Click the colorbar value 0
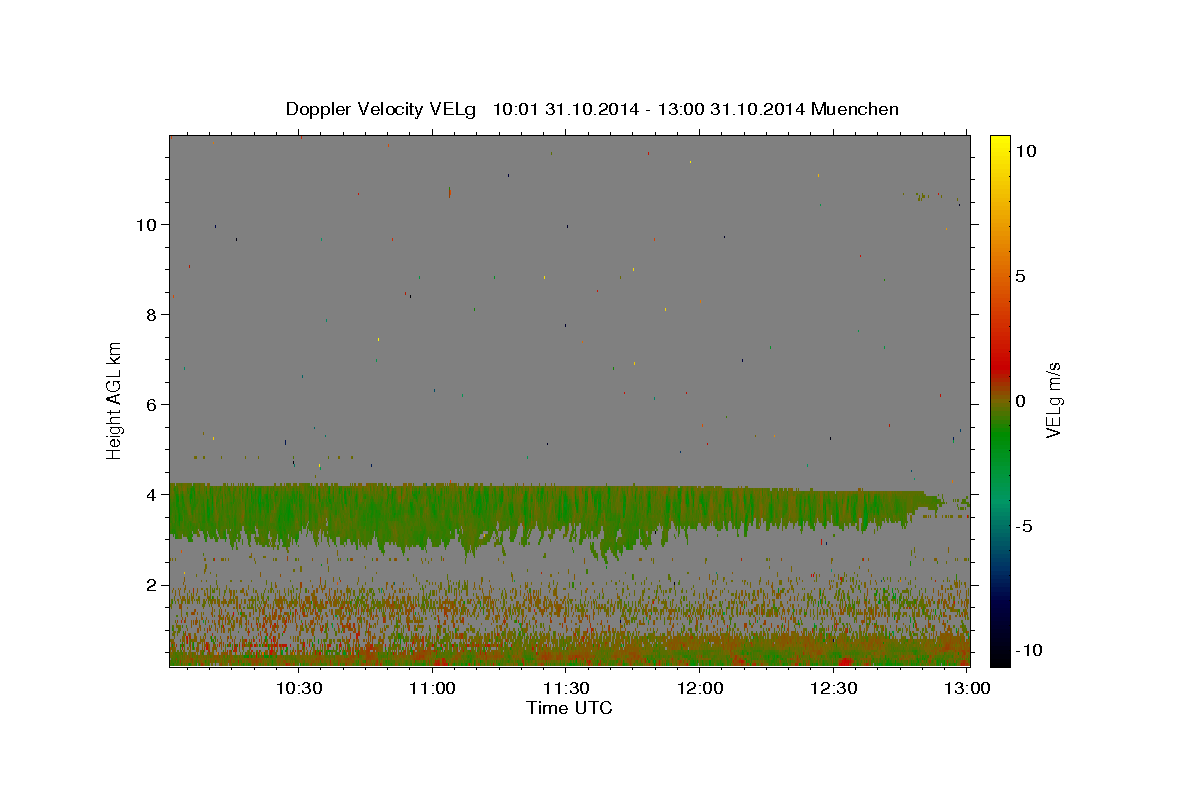1200x800 pixels. pyautogui.click(x=1020, y=401)
